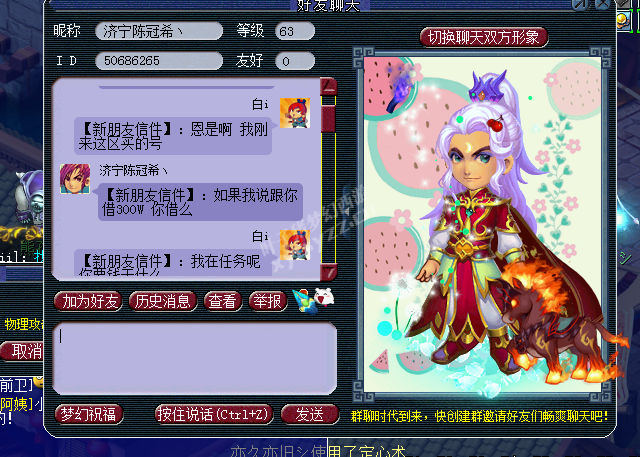Send message with 发送 button
The image size is (640, 457).
(x=310, y=415)
